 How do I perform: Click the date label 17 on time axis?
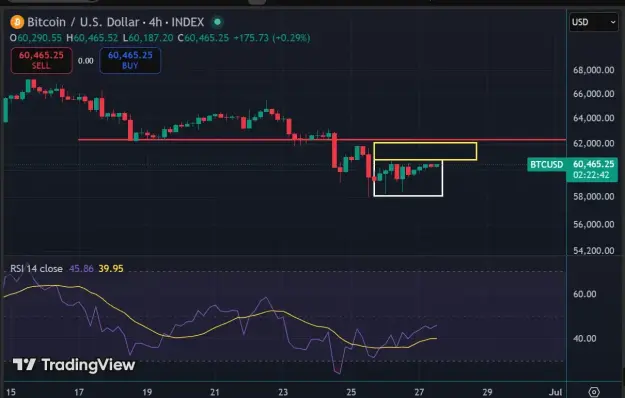(x=79, y=392)
